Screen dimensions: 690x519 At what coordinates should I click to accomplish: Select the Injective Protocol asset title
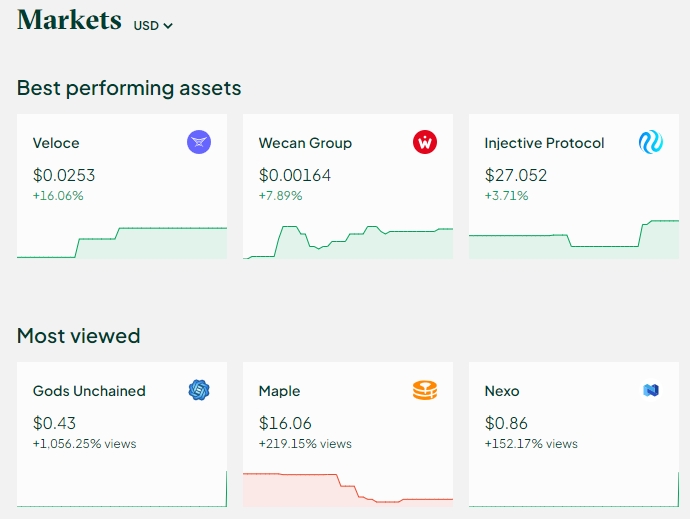tap(544, 143)
